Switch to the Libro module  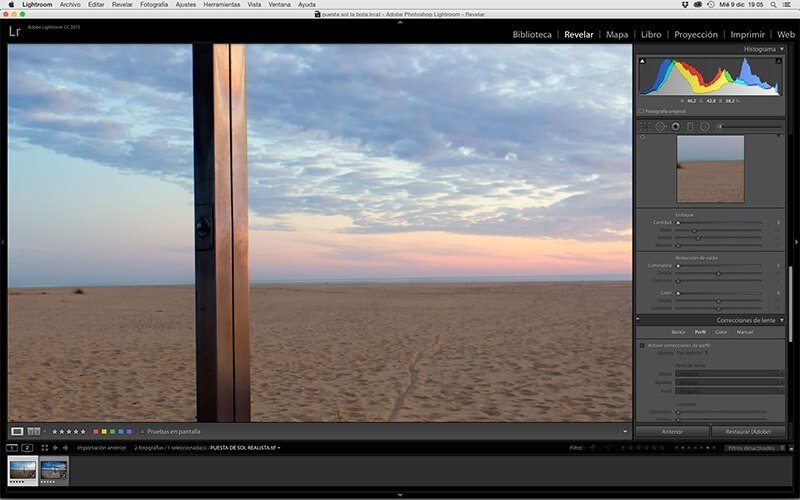coord(651,34)
